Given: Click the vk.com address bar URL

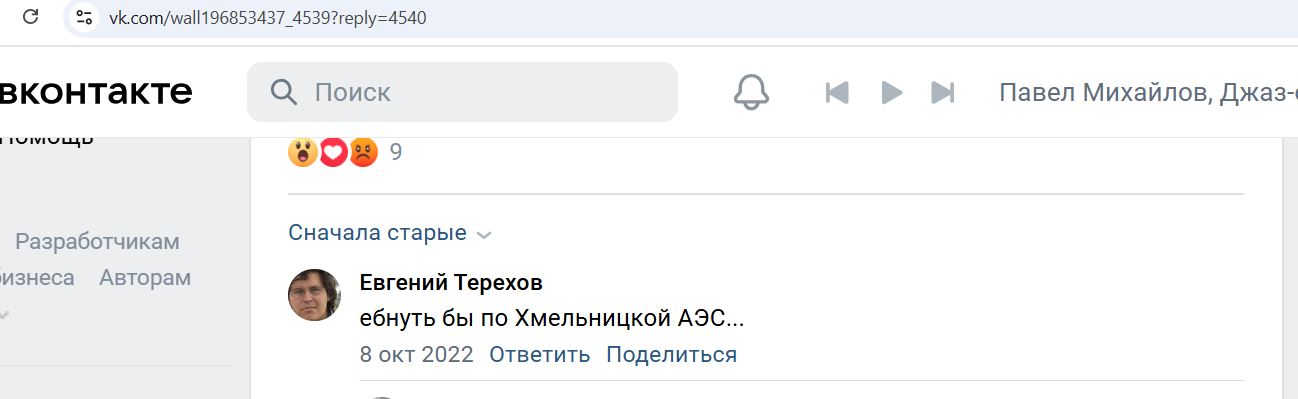Looking at the screenshot, I should (268, 18).
